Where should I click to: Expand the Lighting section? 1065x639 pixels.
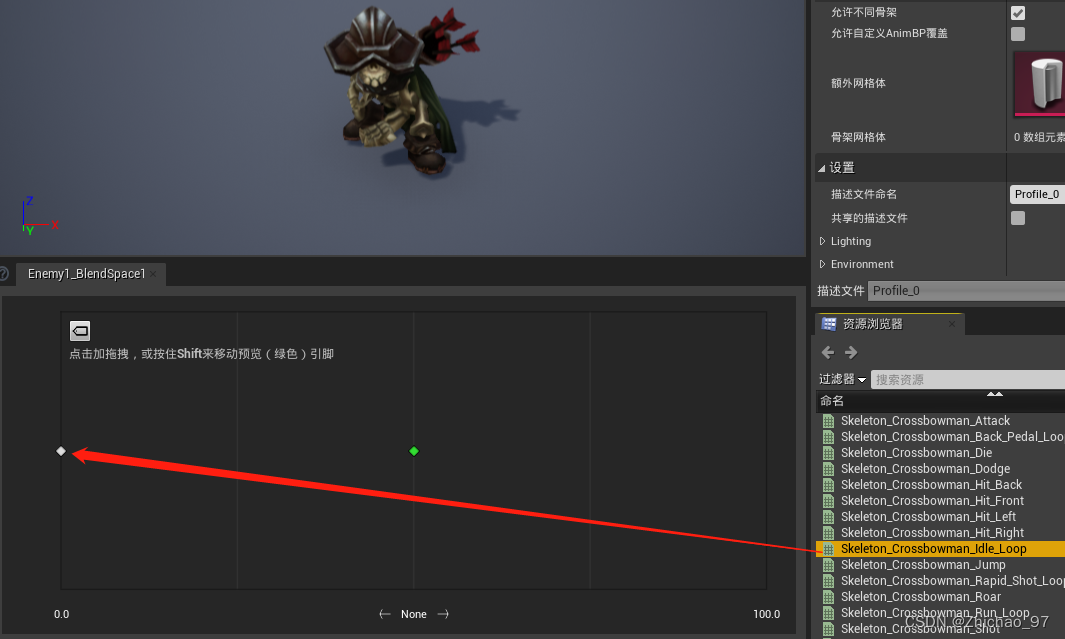coord(843,241)
